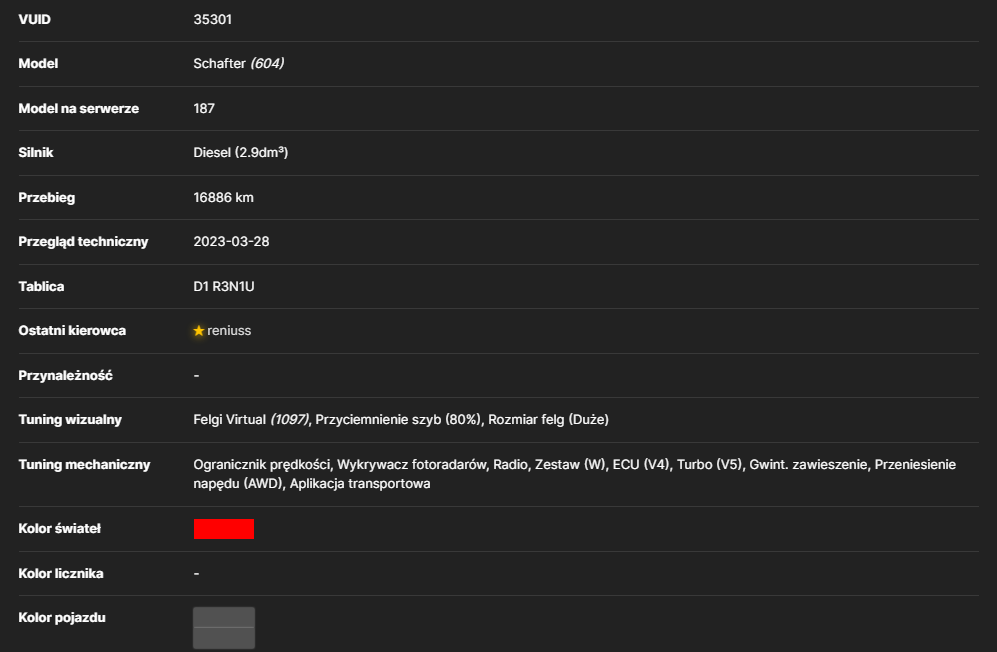Screen dimensions: 997x652
Task: Click the Model label
Action: coord(38,64)
